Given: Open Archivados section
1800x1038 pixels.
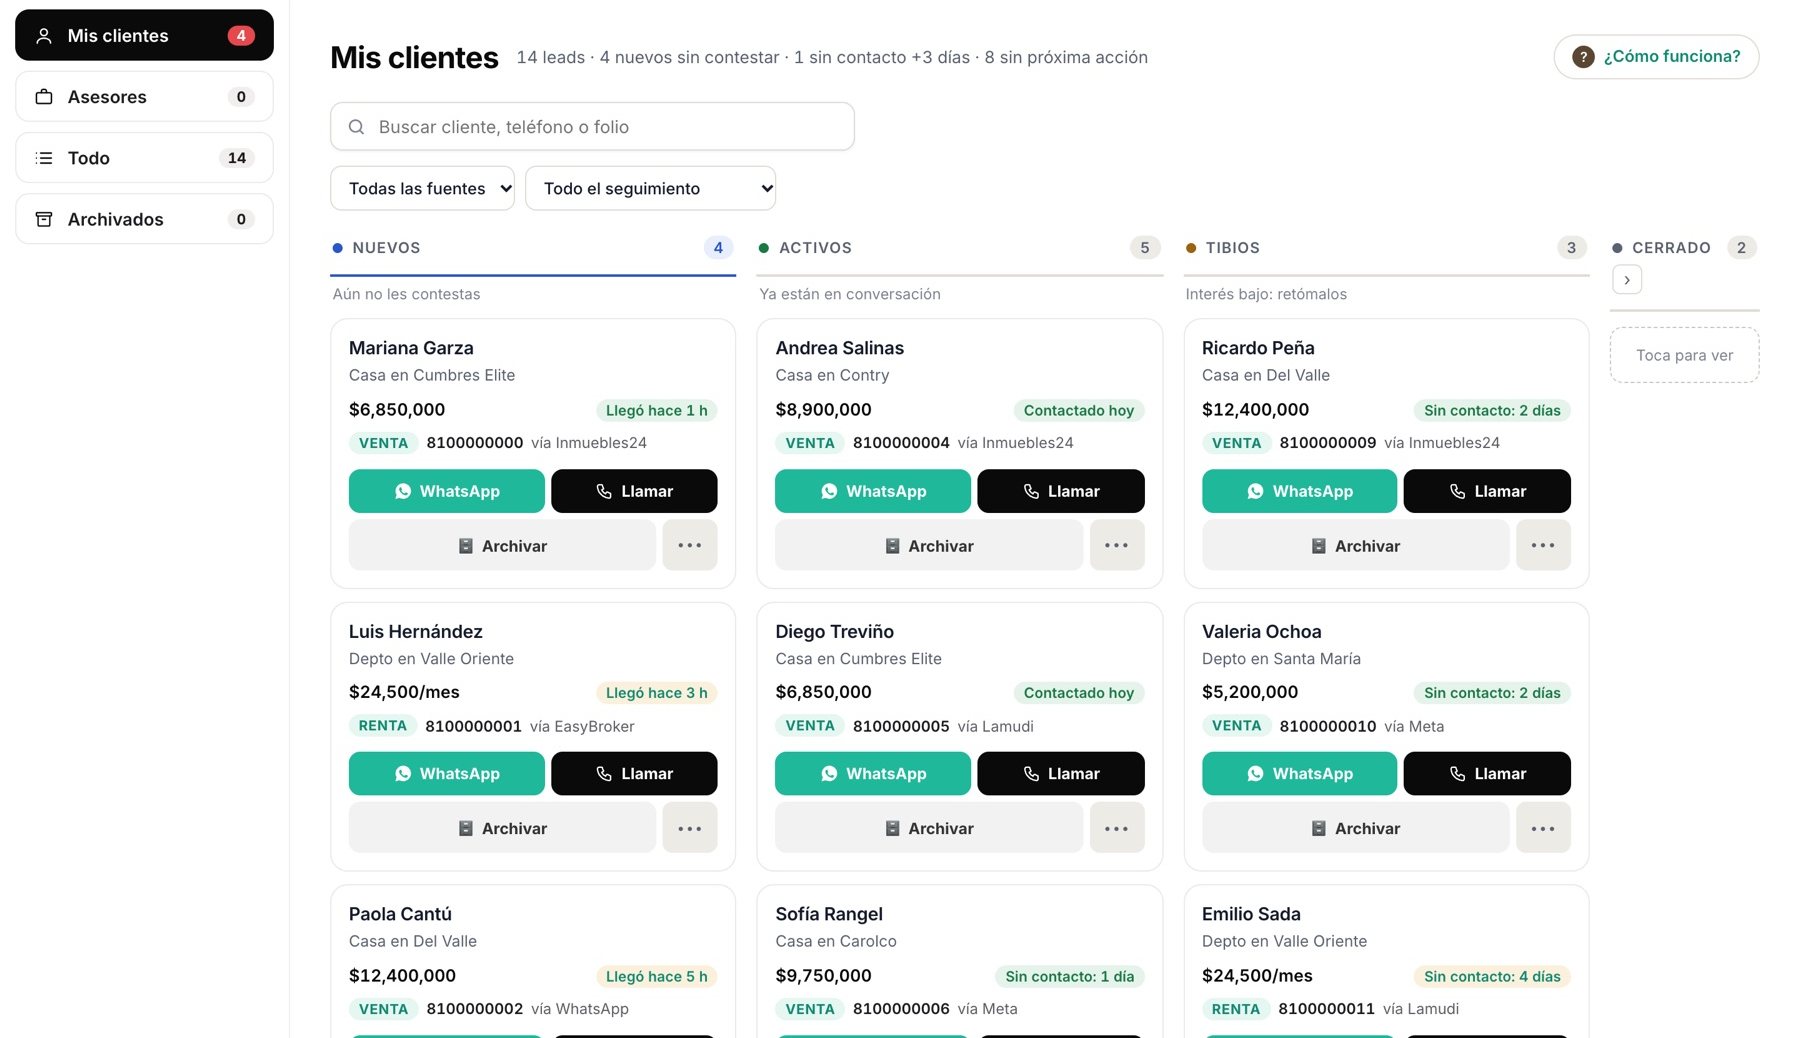Looking at the screenshot, I should coord(144,219).
